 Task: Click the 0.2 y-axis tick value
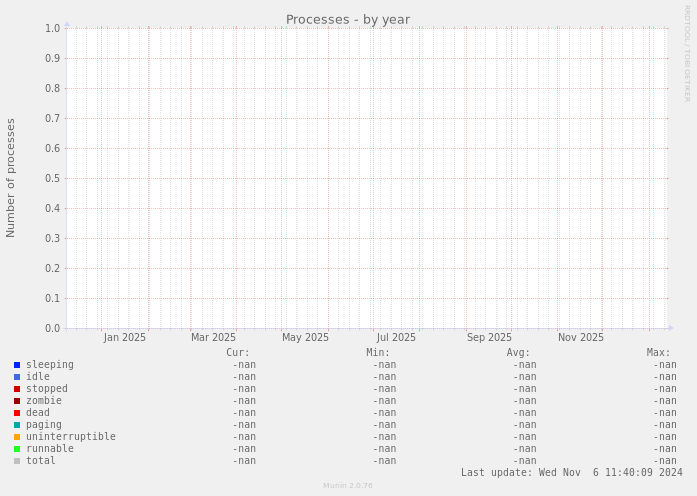point(52,268)
